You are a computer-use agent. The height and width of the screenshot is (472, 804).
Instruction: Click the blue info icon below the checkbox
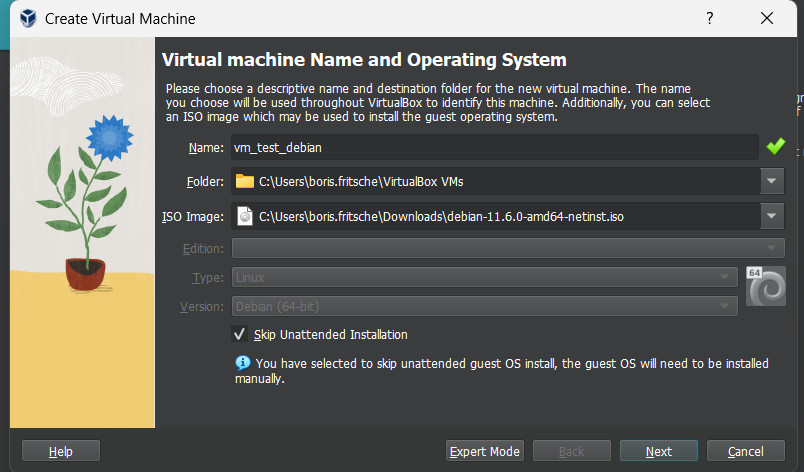pyautogui.click(x=242, y=363)
